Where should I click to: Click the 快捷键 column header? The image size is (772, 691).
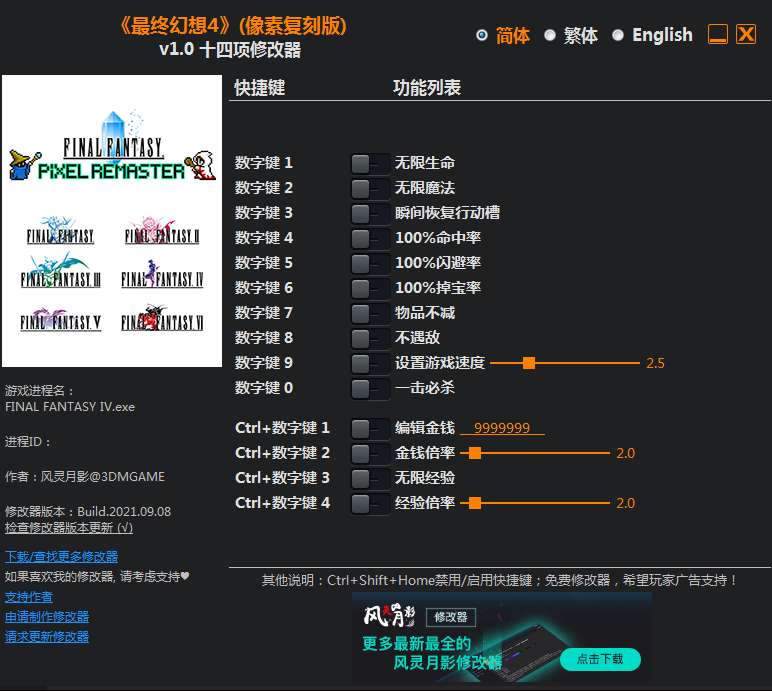[x=259, y=88]
